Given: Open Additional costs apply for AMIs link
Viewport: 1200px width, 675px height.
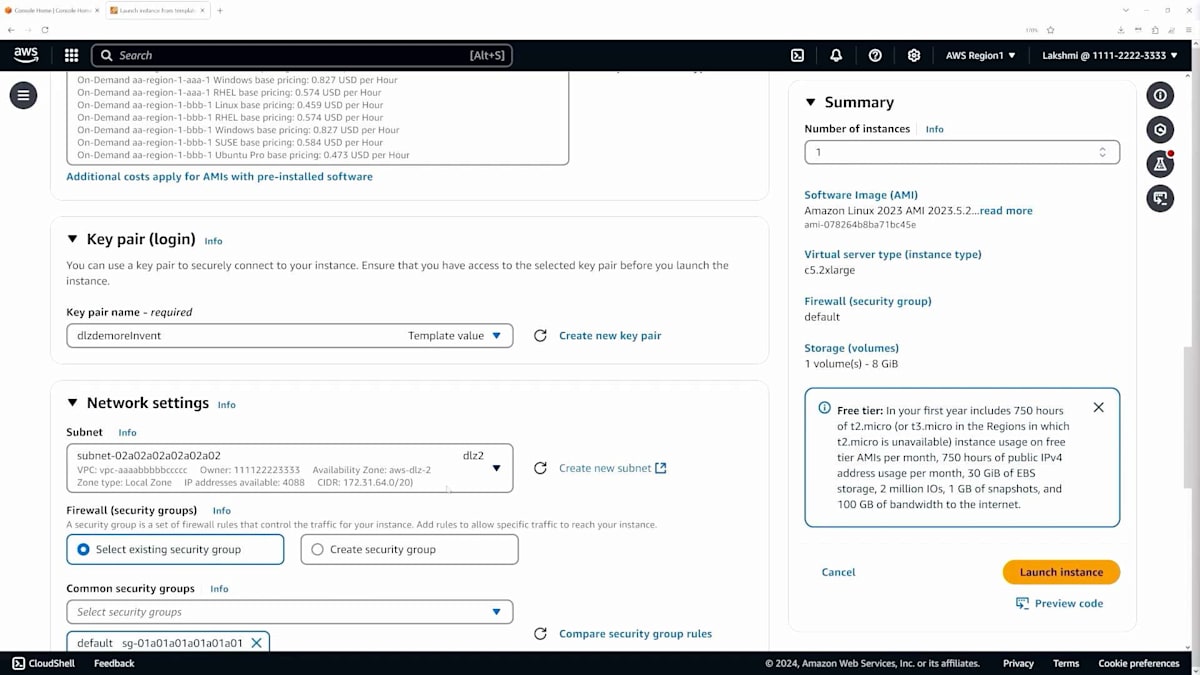Looking at the screenshot, I should click(x=219, y=176).
